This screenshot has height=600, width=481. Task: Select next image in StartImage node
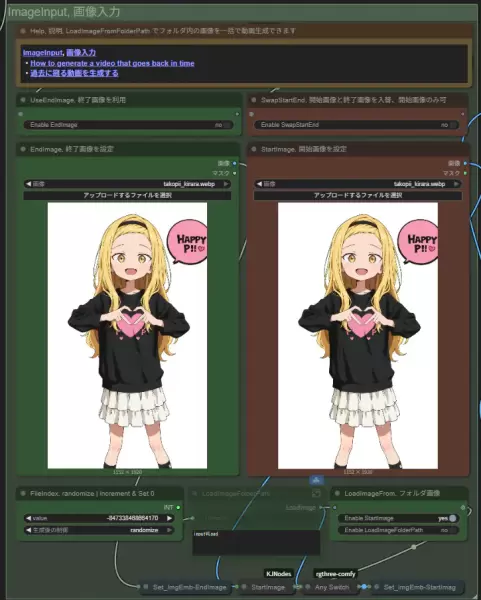click(x=457, y=184)
